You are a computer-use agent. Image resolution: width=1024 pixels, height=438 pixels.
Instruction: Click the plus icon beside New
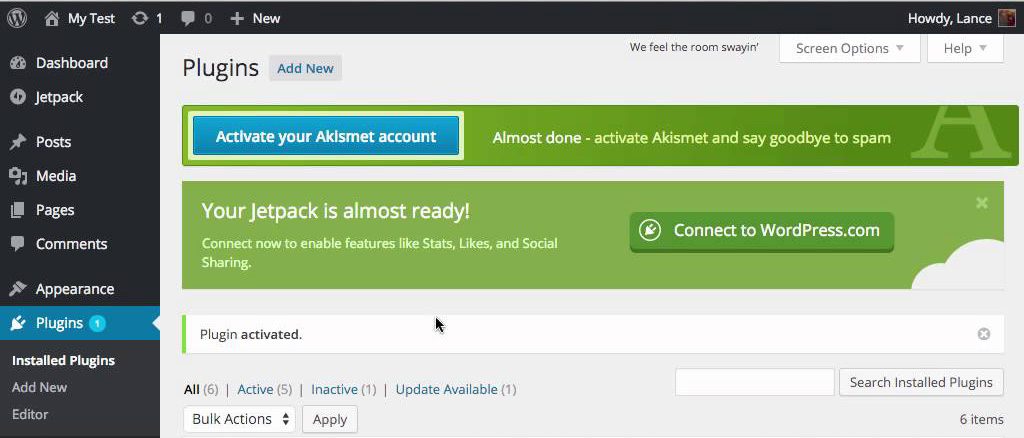tap(237, 18)
